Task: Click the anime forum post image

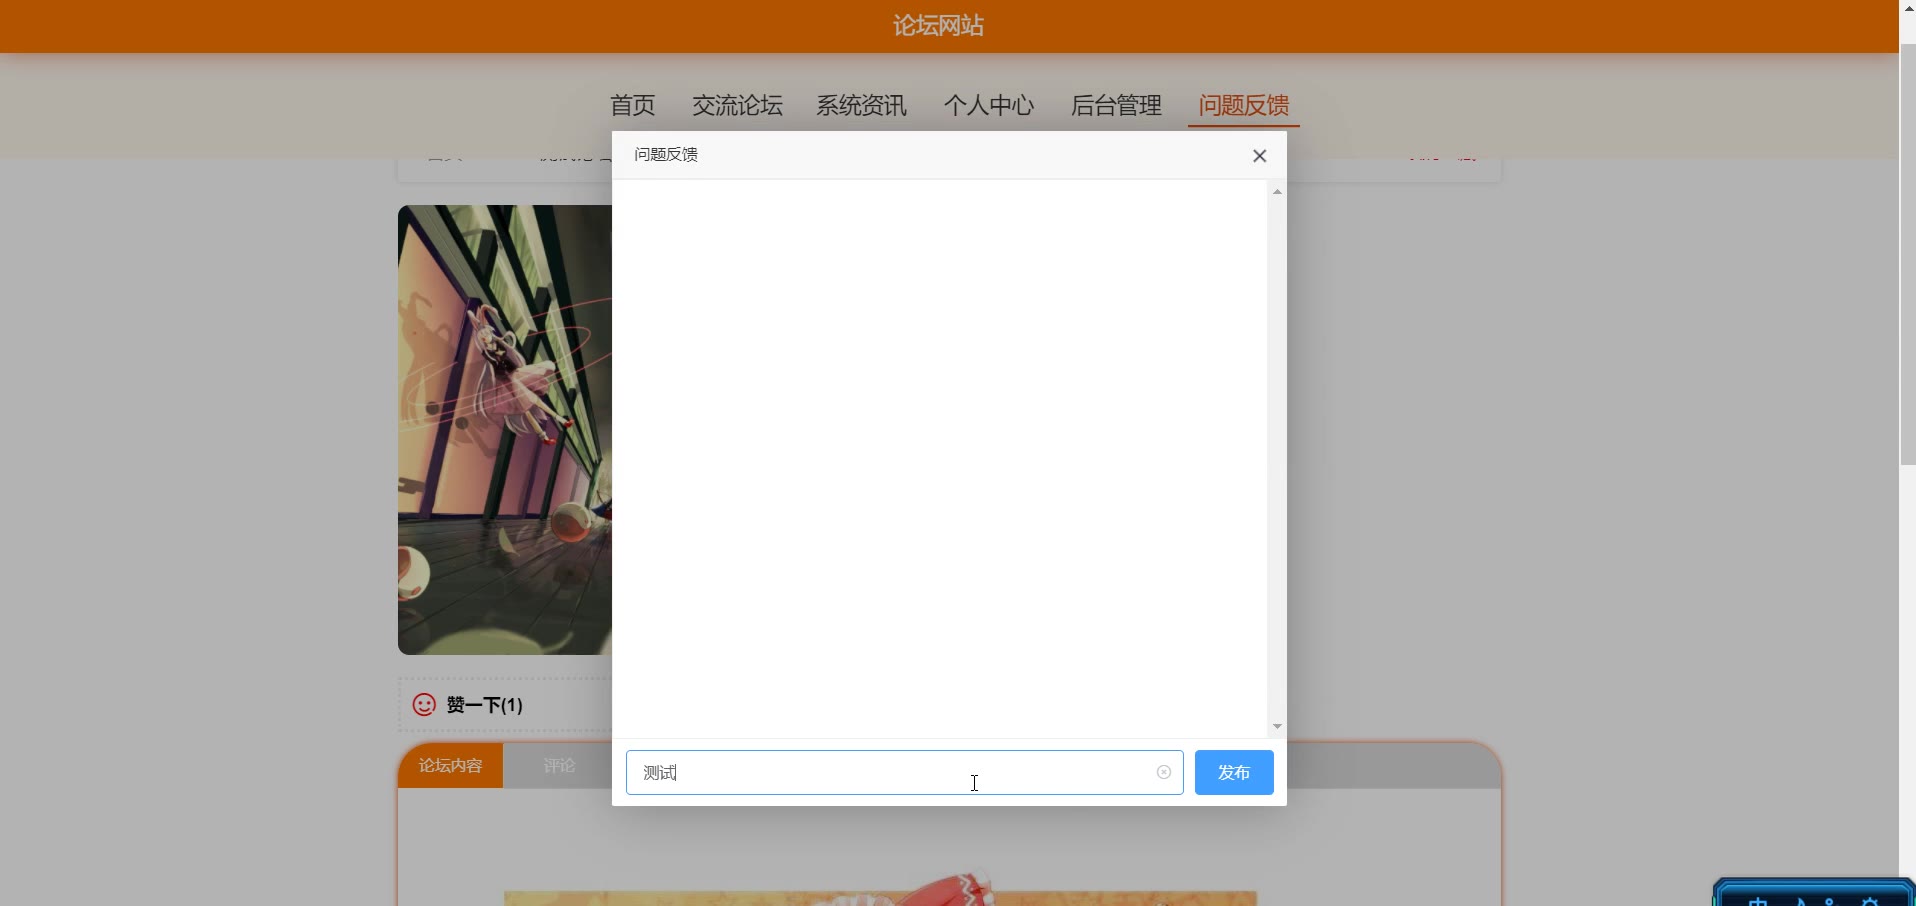Action: 505,430
